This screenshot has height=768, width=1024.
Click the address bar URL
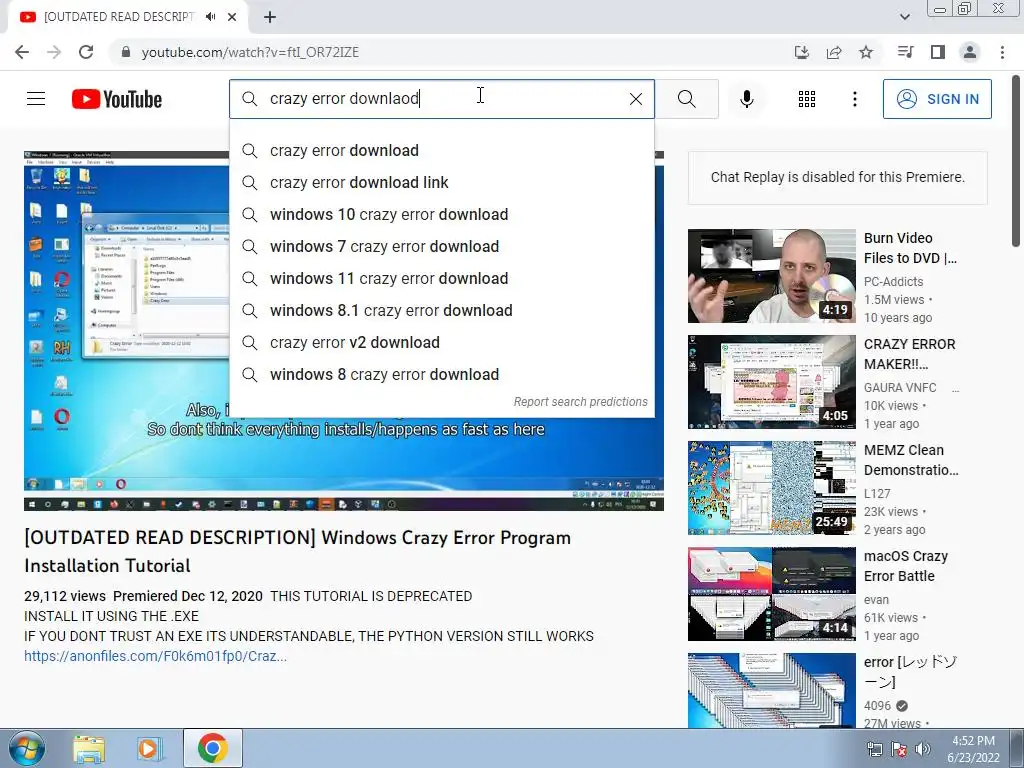pyautogui.click(x=250, y=52)
